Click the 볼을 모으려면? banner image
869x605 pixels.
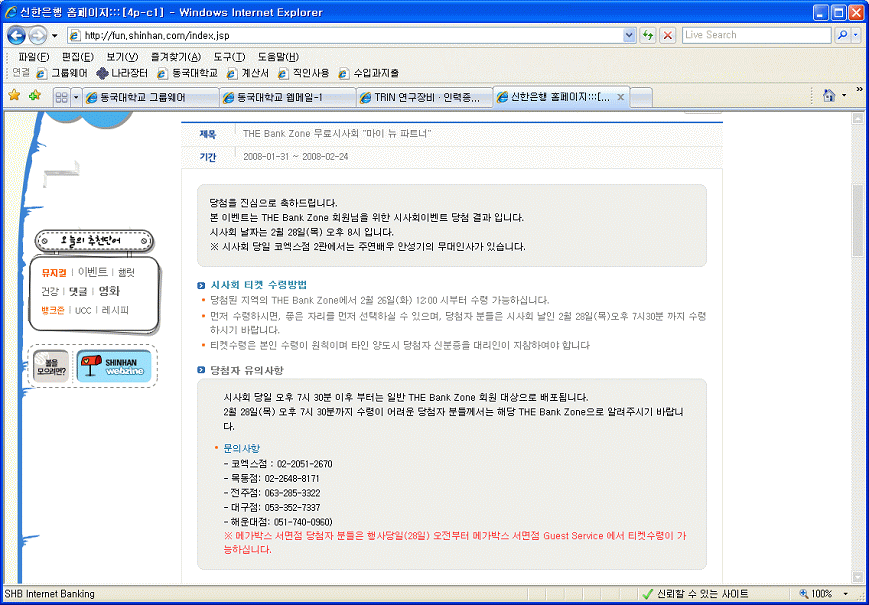click(x=51, y=366)
